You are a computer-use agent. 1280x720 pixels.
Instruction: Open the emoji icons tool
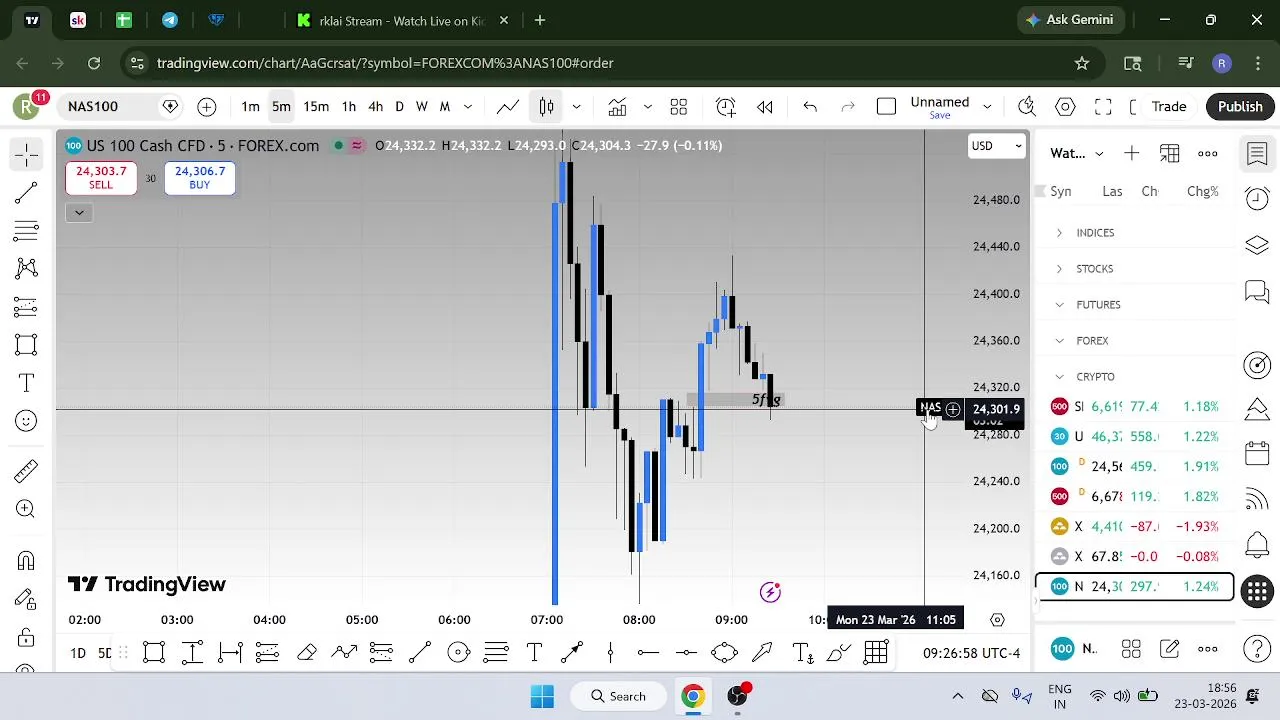click(27, 421)
